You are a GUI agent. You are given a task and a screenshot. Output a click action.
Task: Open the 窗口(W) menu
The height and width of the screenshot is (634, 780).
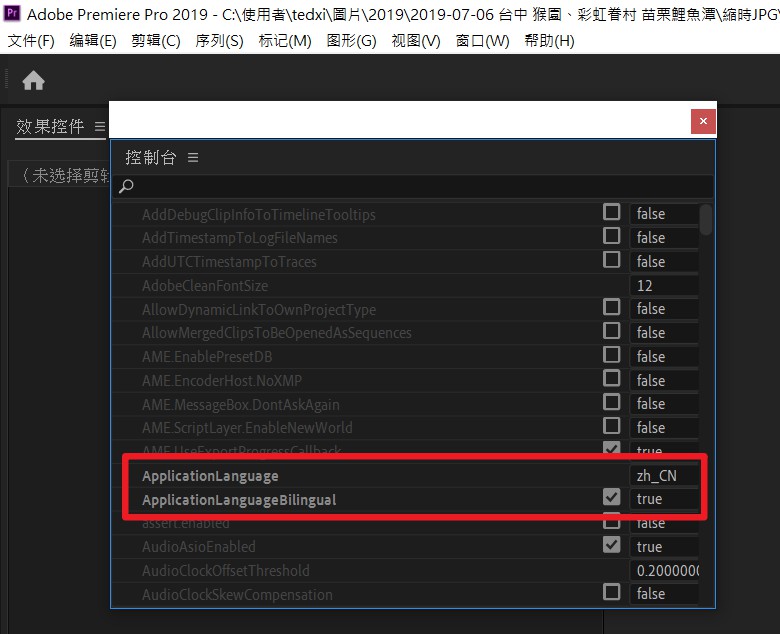coord(483,41)
